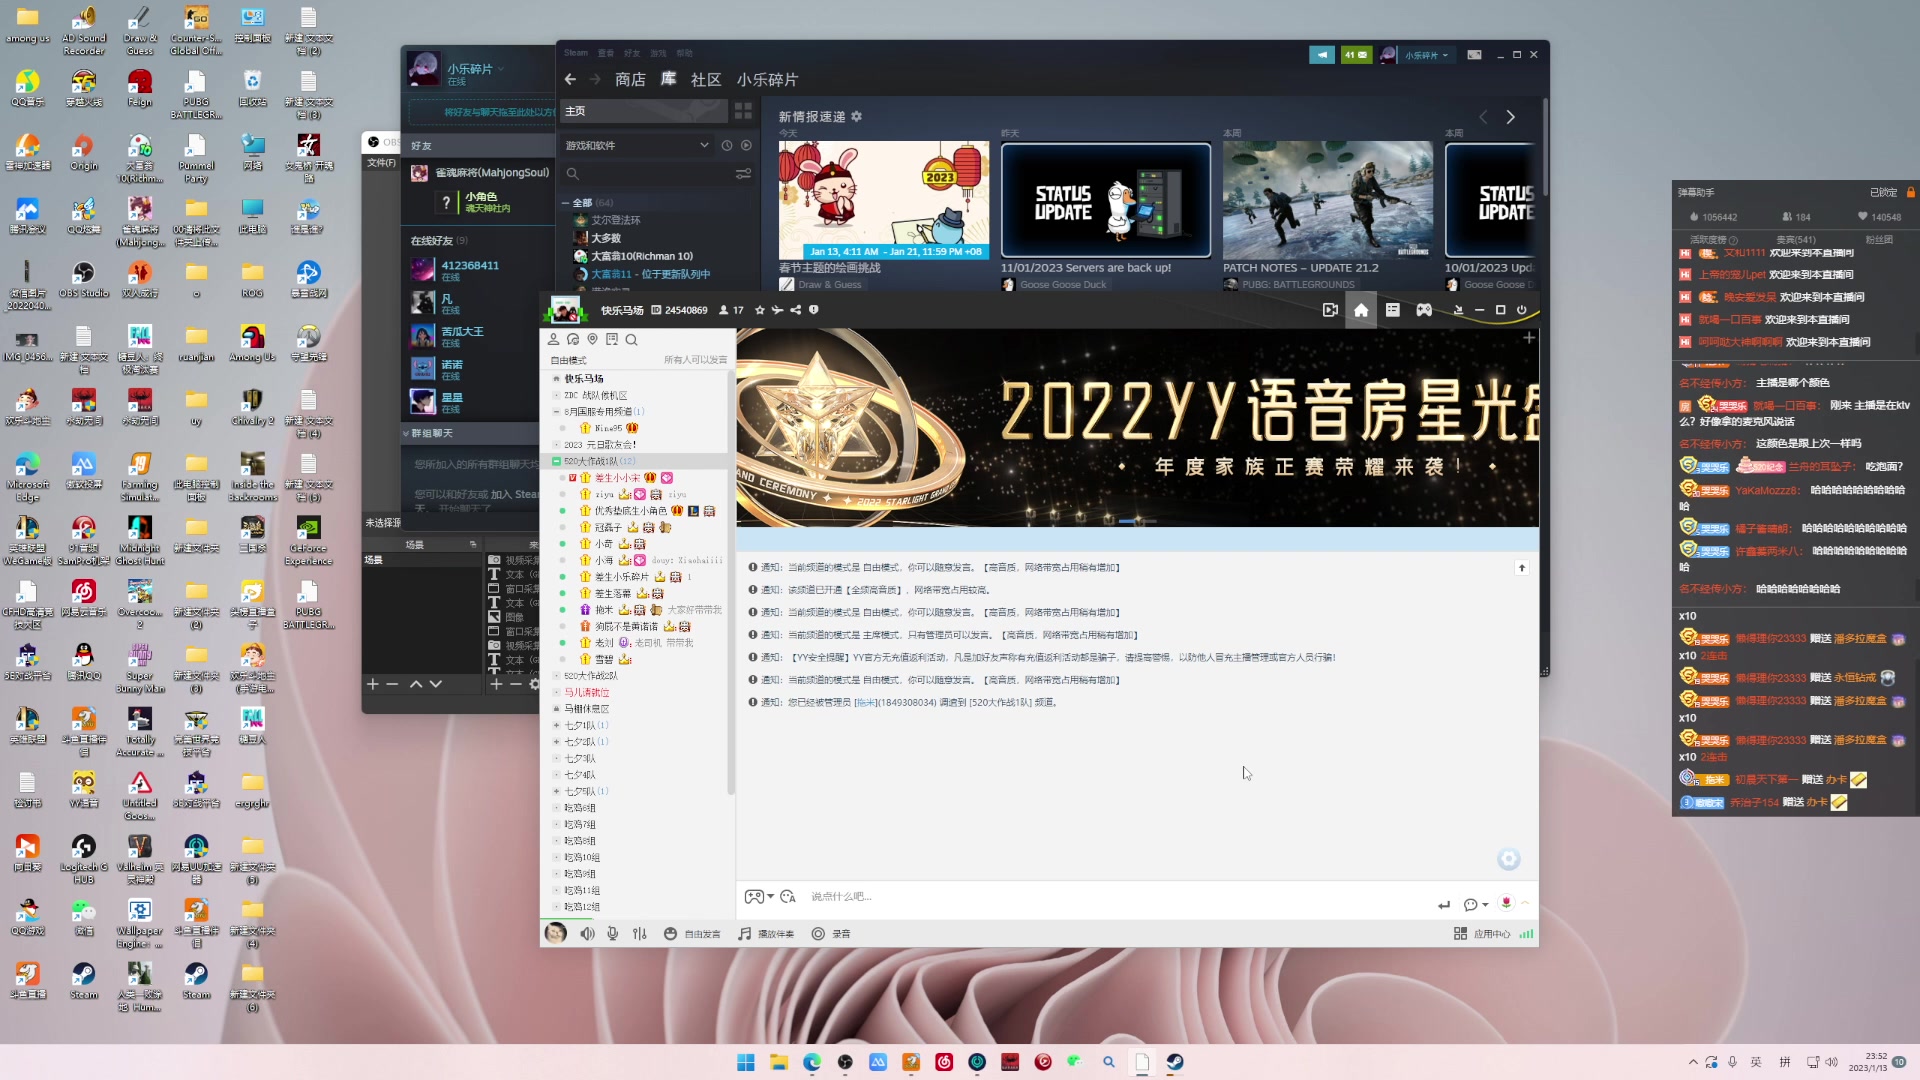
Task: Open the Windows Start button
Action: coord(746,1062)
